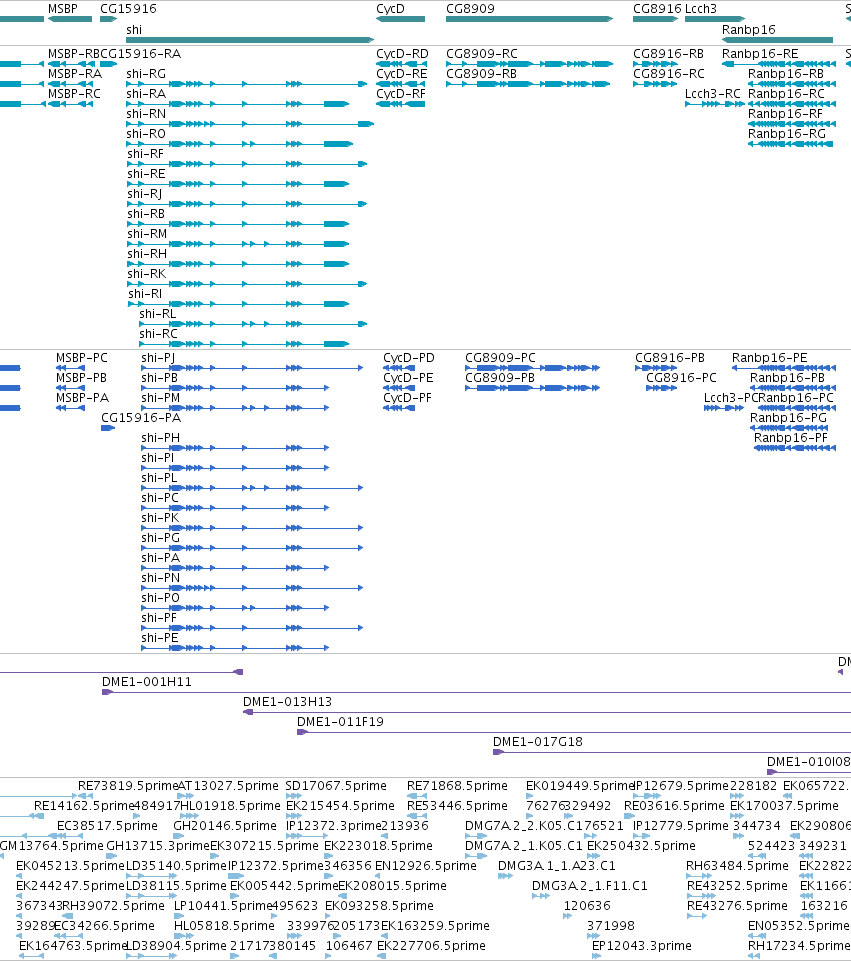The width and height of the screenshot is (851, 961).
Task: Click EST SD17067.5prime
Action: tap(336, 786)
